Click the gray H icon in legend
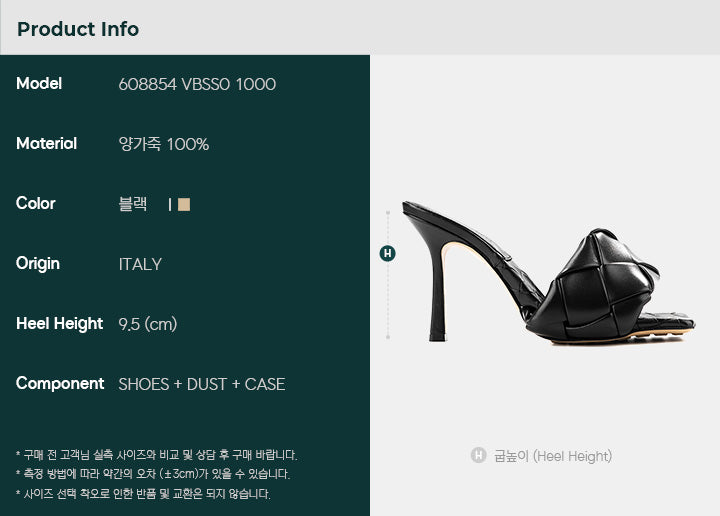The width and height of the screenshot is (720, 516). click(479, 455)
